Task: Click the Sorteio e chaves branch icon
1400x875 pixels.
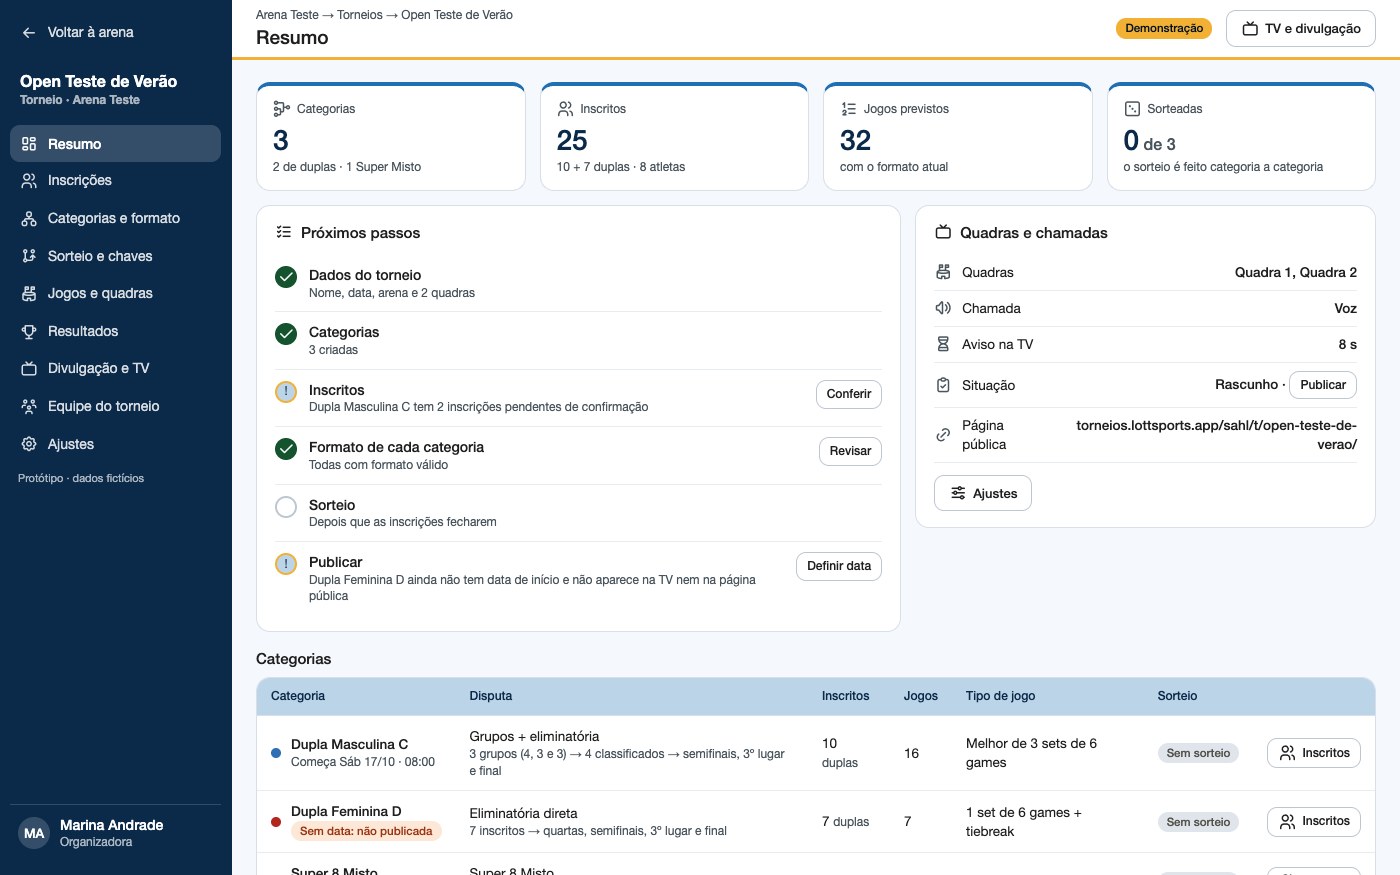Action: (x=29, y=256)
